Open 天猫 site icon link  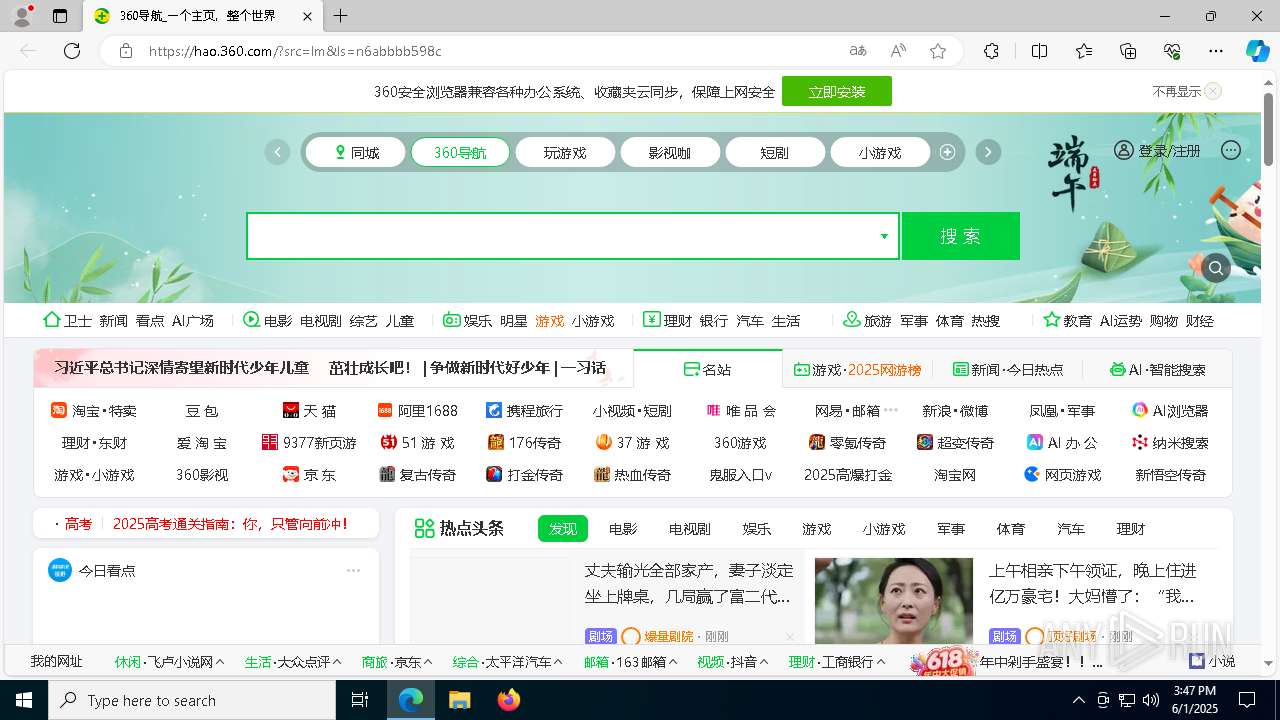309,411
